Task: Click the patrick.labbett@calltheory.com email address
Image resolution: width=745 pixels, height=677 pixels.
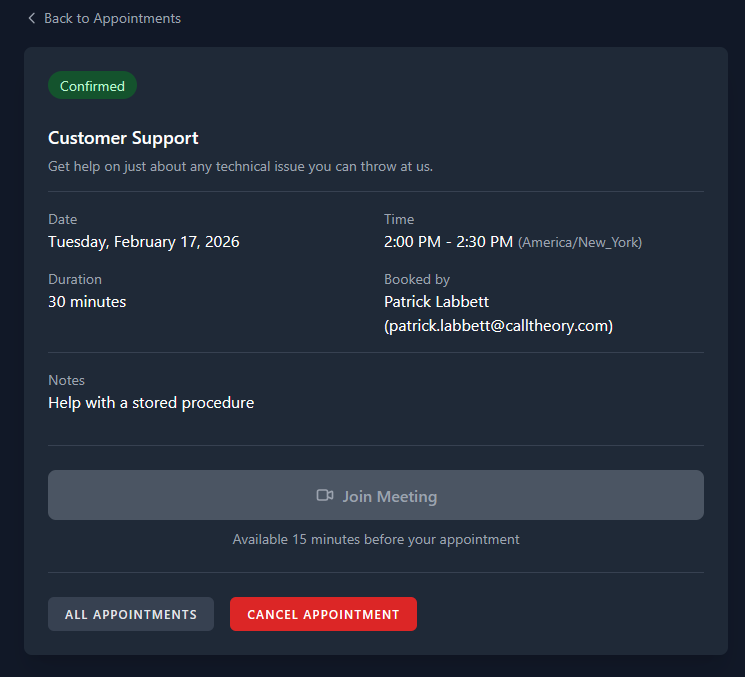Action: coord(498,326)
